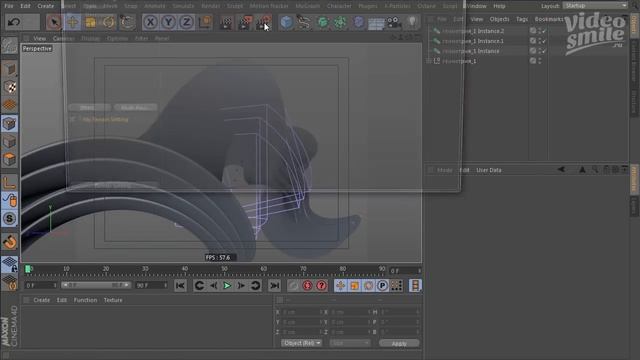Select Texture mode checker cube icon

[9, 87]
